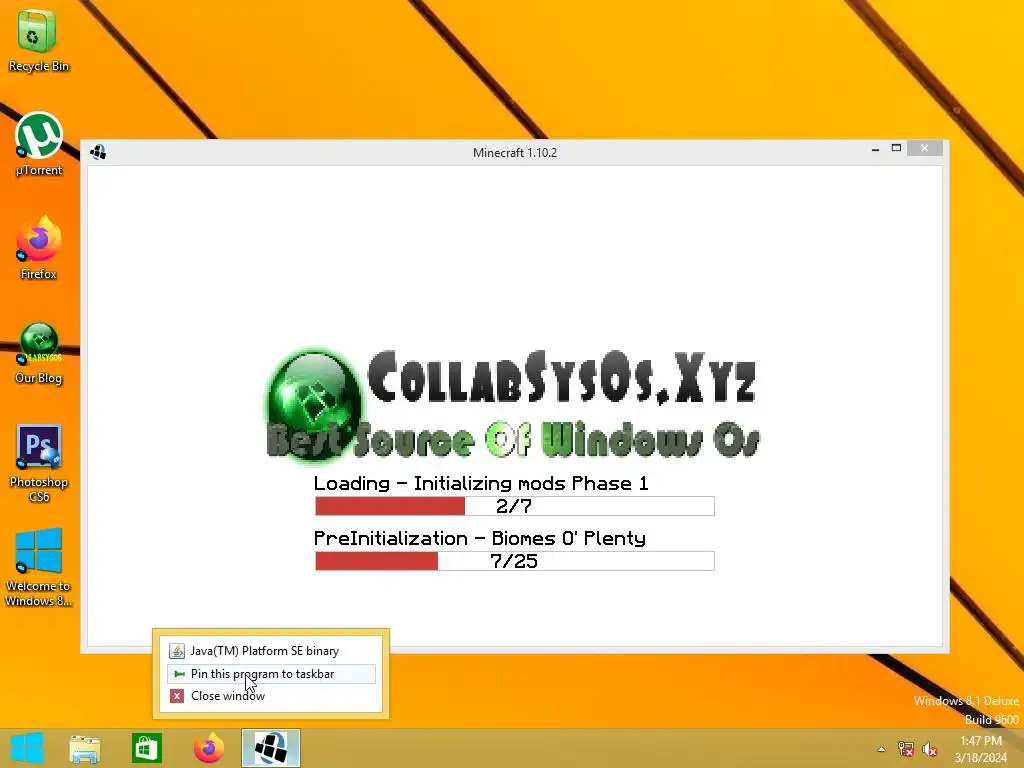Open the network status tray icon
1024x768 pixels.
(905, 749)
